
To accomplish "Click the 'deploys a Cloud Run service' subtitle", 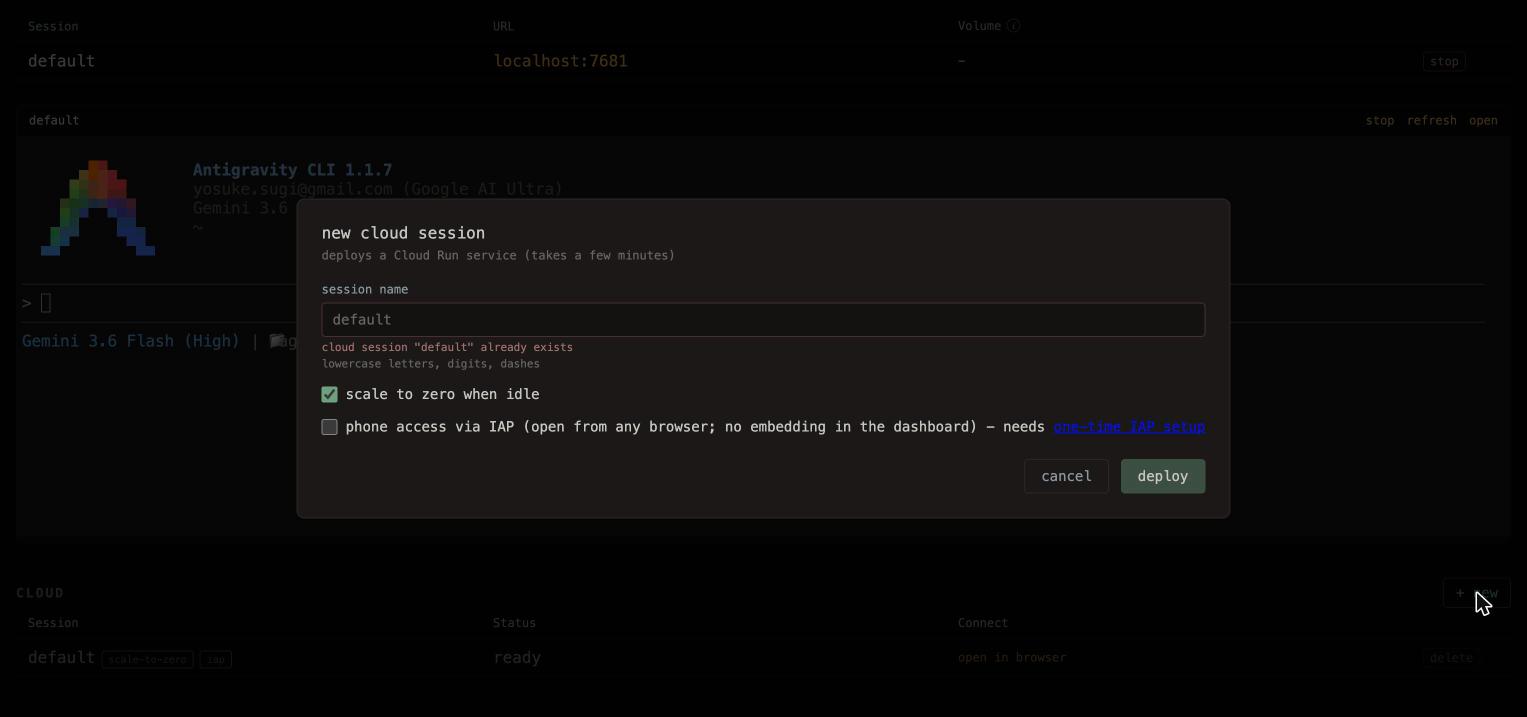I will 498,256.
